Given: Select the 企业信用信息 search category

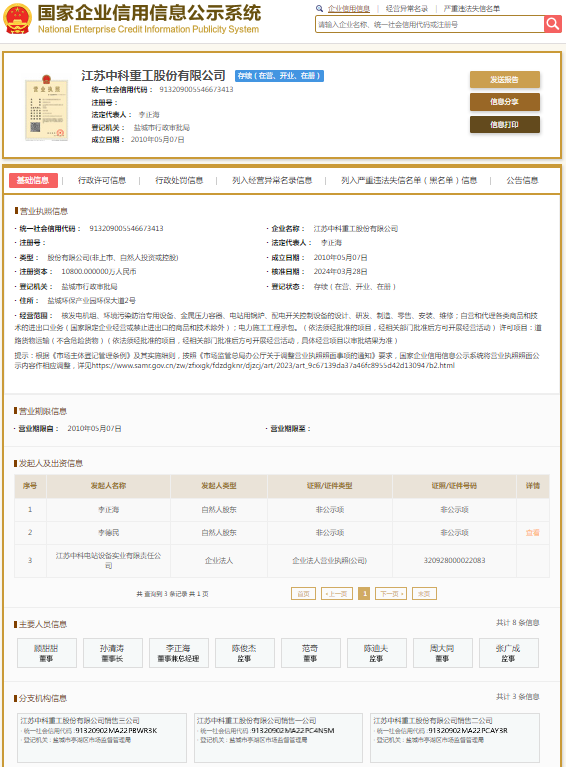Looking at the screenshot, I should click(x=349, y=8).
